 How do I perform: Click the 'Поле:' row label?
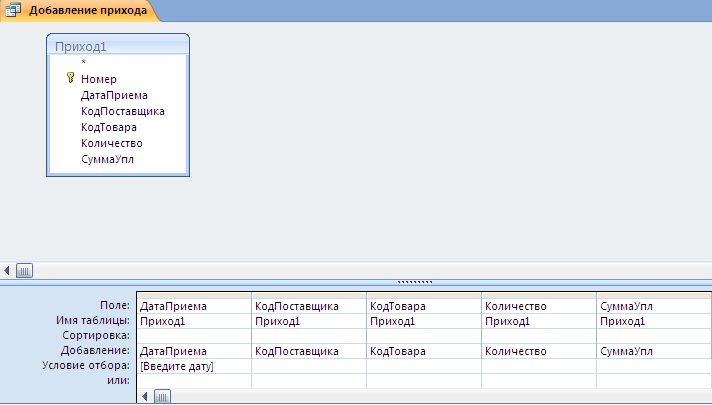pos(115,305)
